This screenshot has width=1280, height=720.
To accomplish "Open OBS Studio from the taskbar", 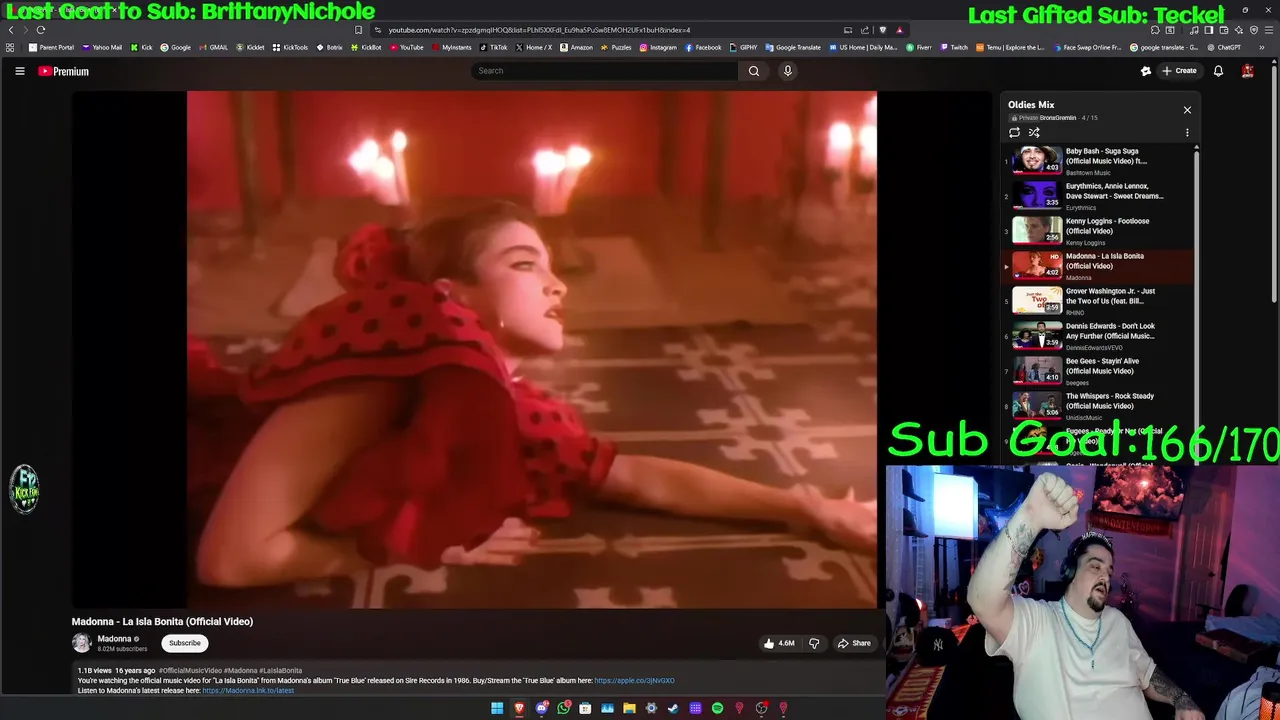I will (761, 708).
